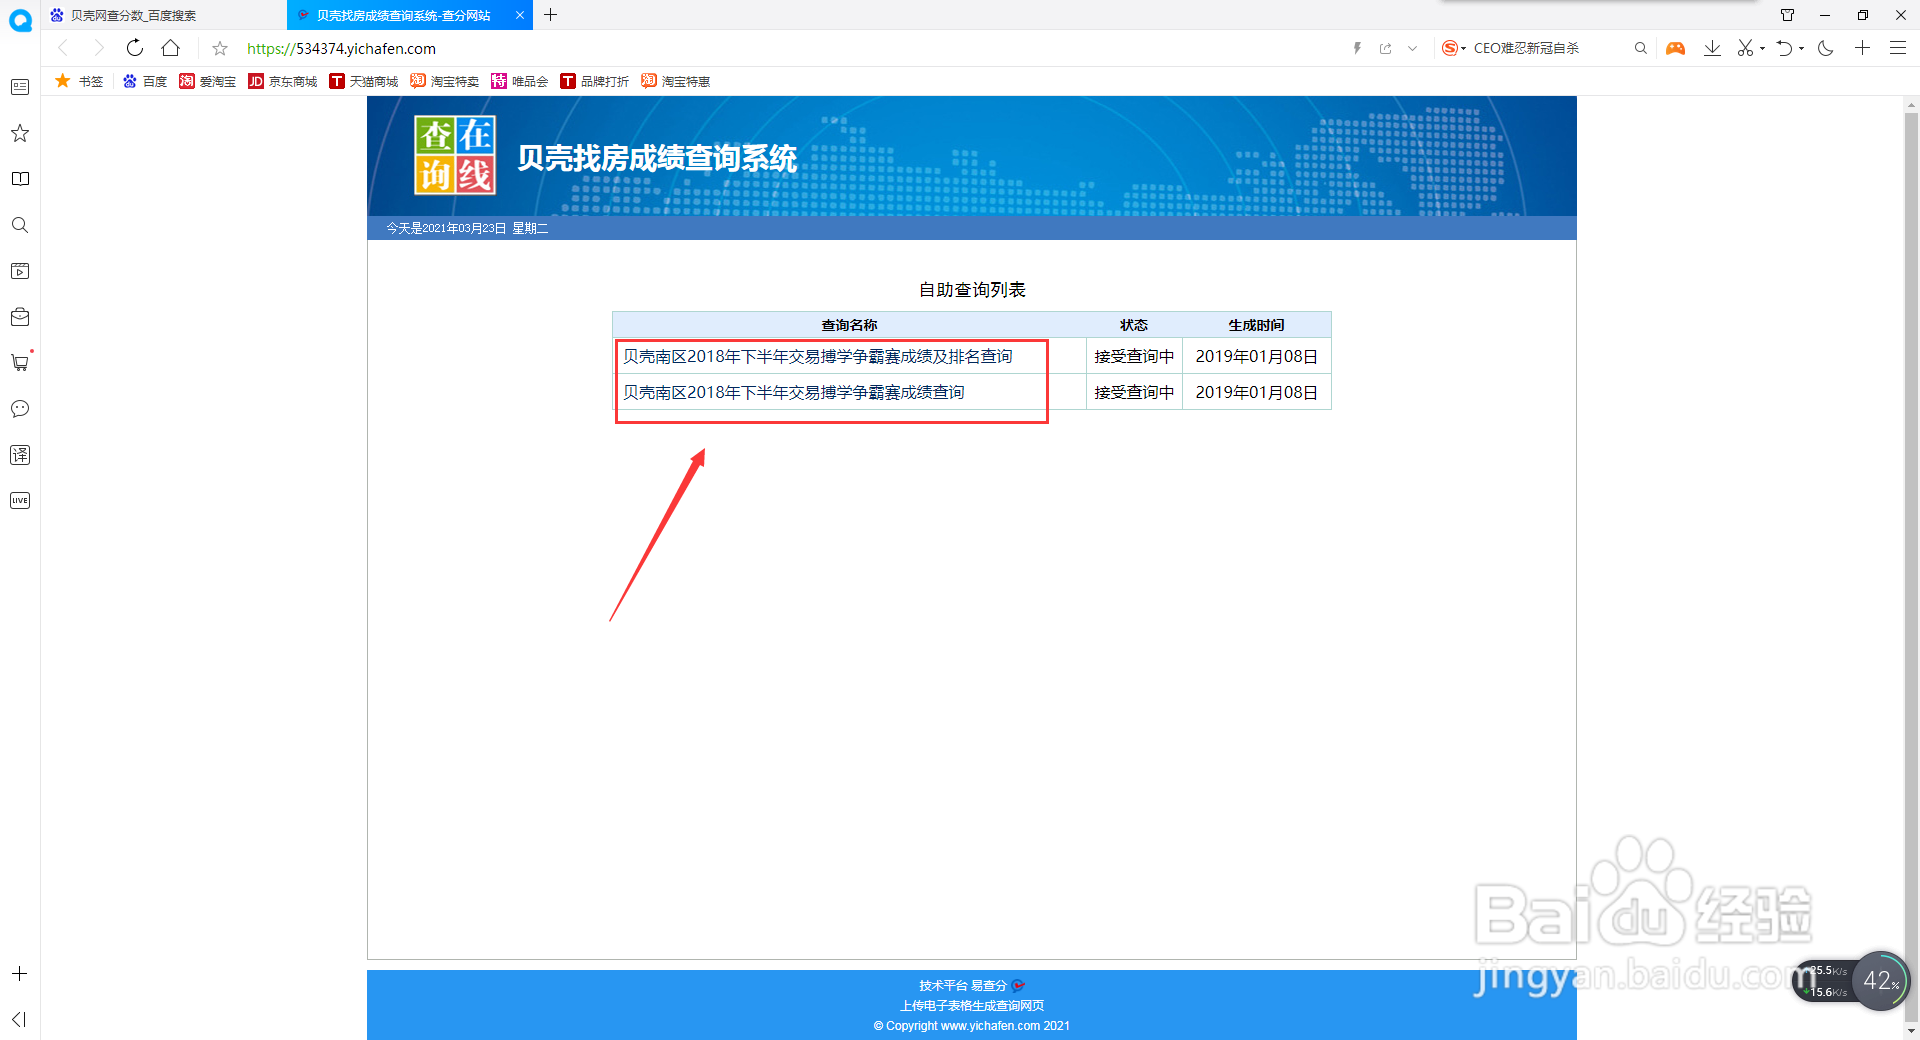1920x1040 pixels.
Task: Open the video sidebar icon
Action: [x=20, y=271]
